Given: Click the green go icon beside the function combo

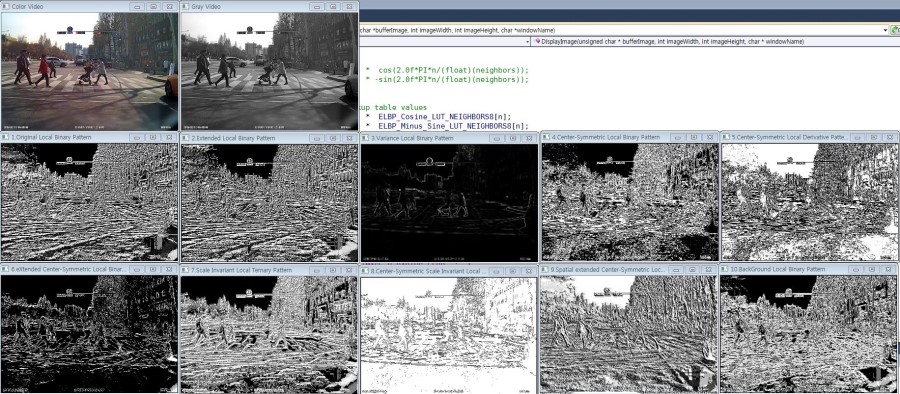Looking at the screenshot, I should coord(895,30).
